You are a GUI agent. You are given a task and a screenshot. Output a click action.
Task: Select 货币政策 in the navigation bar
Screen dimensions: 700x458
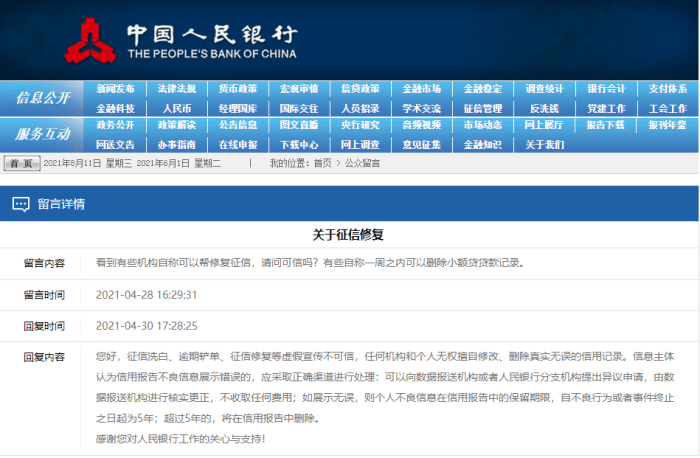[x=238, y=89]
